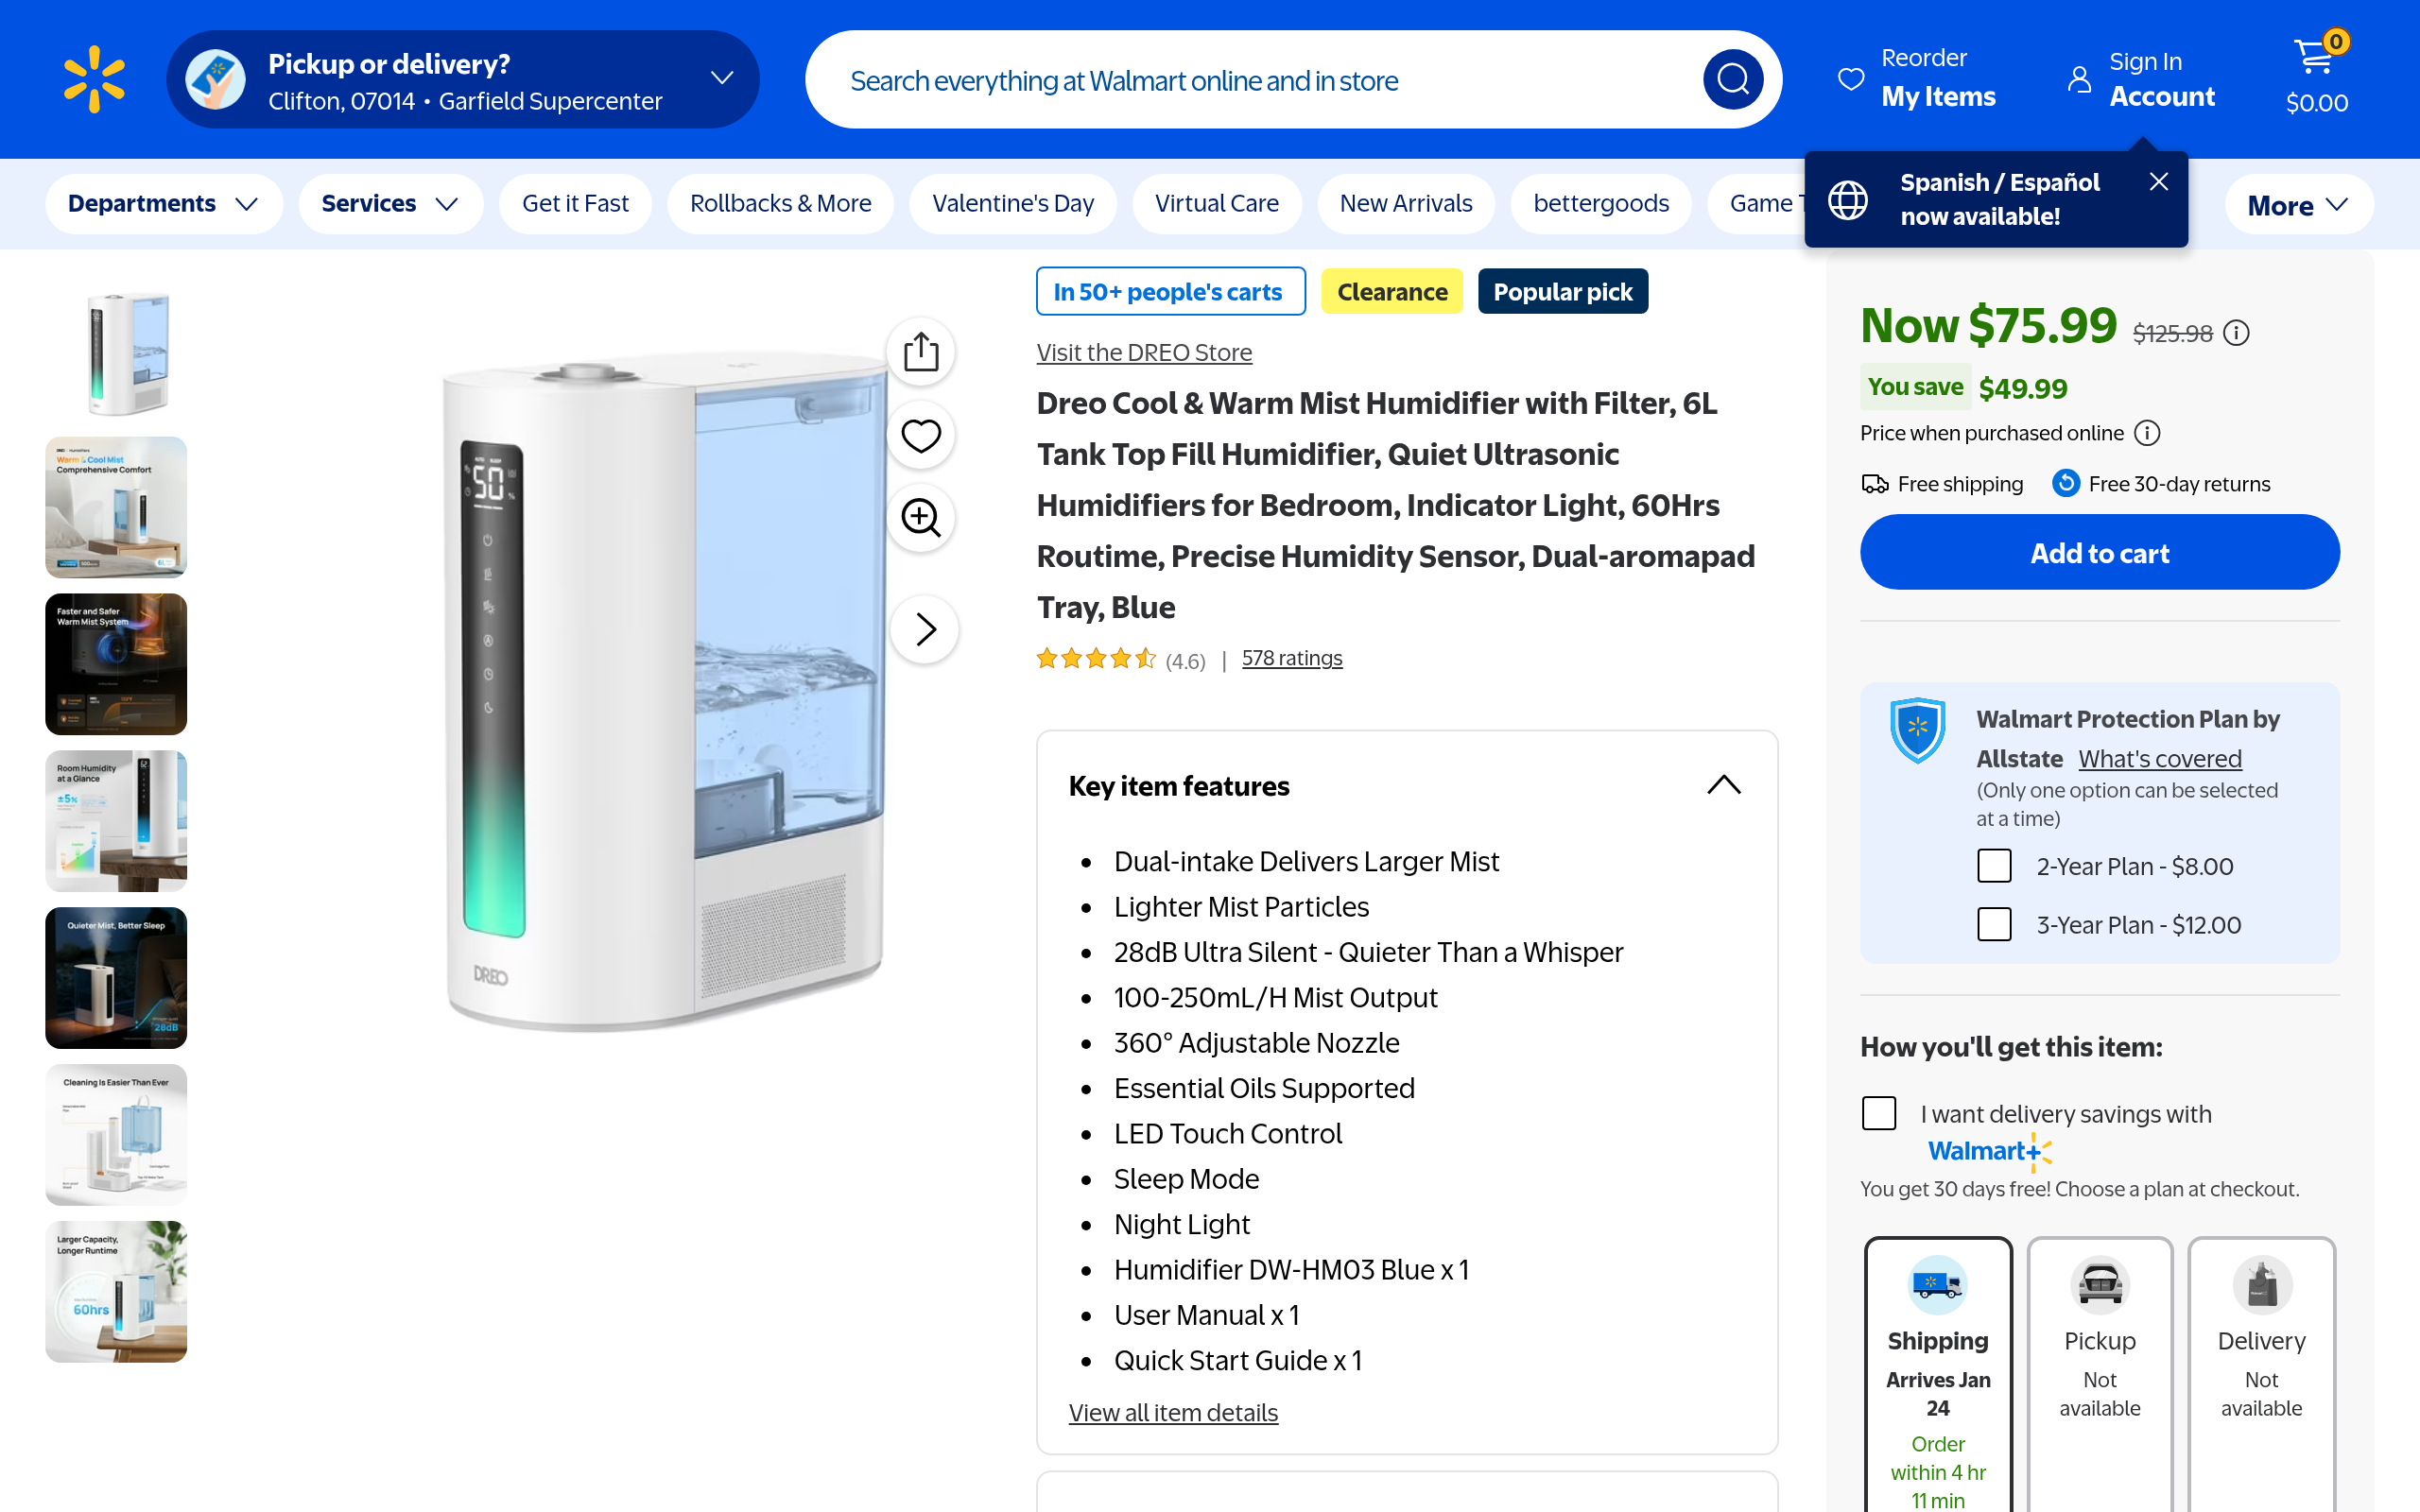Open the Rollbacks & More tab
This screenshot has height=1512, width=2420.
coord(780,204)
